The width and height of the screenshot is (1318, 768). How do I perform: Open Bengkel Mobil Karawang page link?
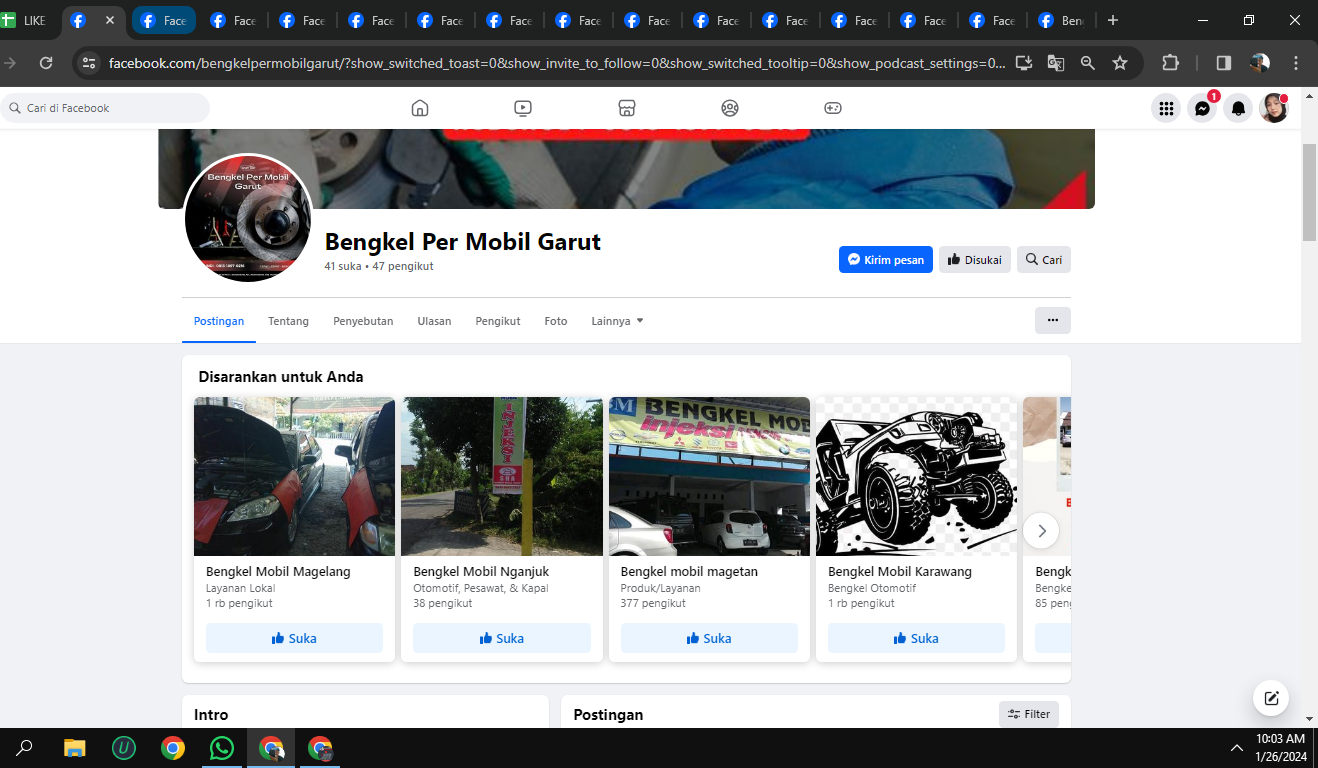click(x=900, y=572)
